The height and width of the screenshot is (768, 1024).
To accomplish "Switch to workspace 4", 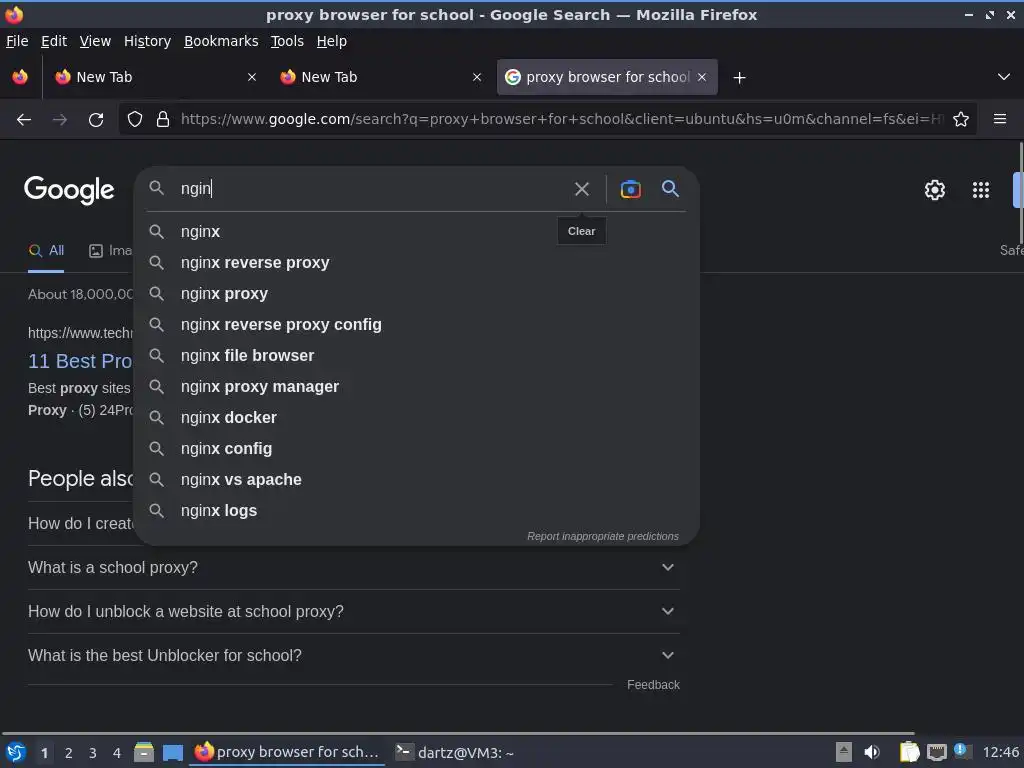I will pos(117,753).
